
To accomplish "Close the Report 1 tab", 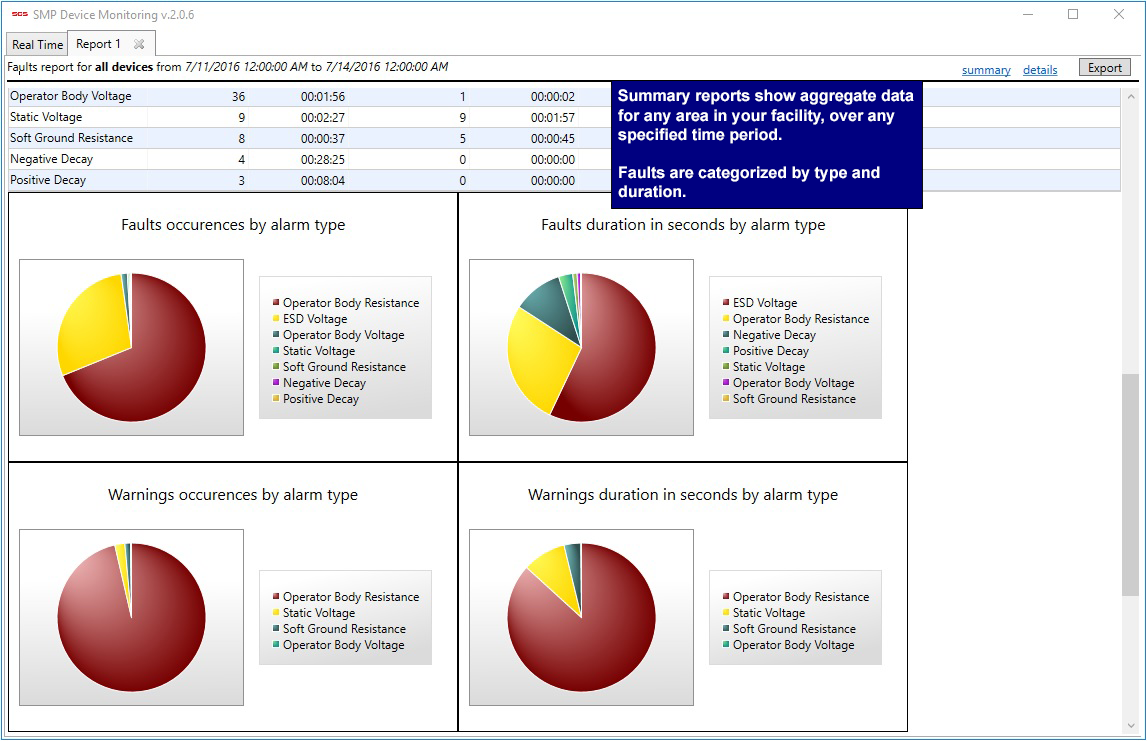I will 139,44.
